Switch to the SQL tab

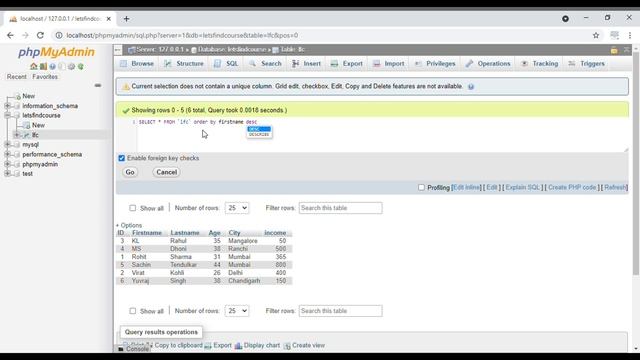tap(226, 64)
